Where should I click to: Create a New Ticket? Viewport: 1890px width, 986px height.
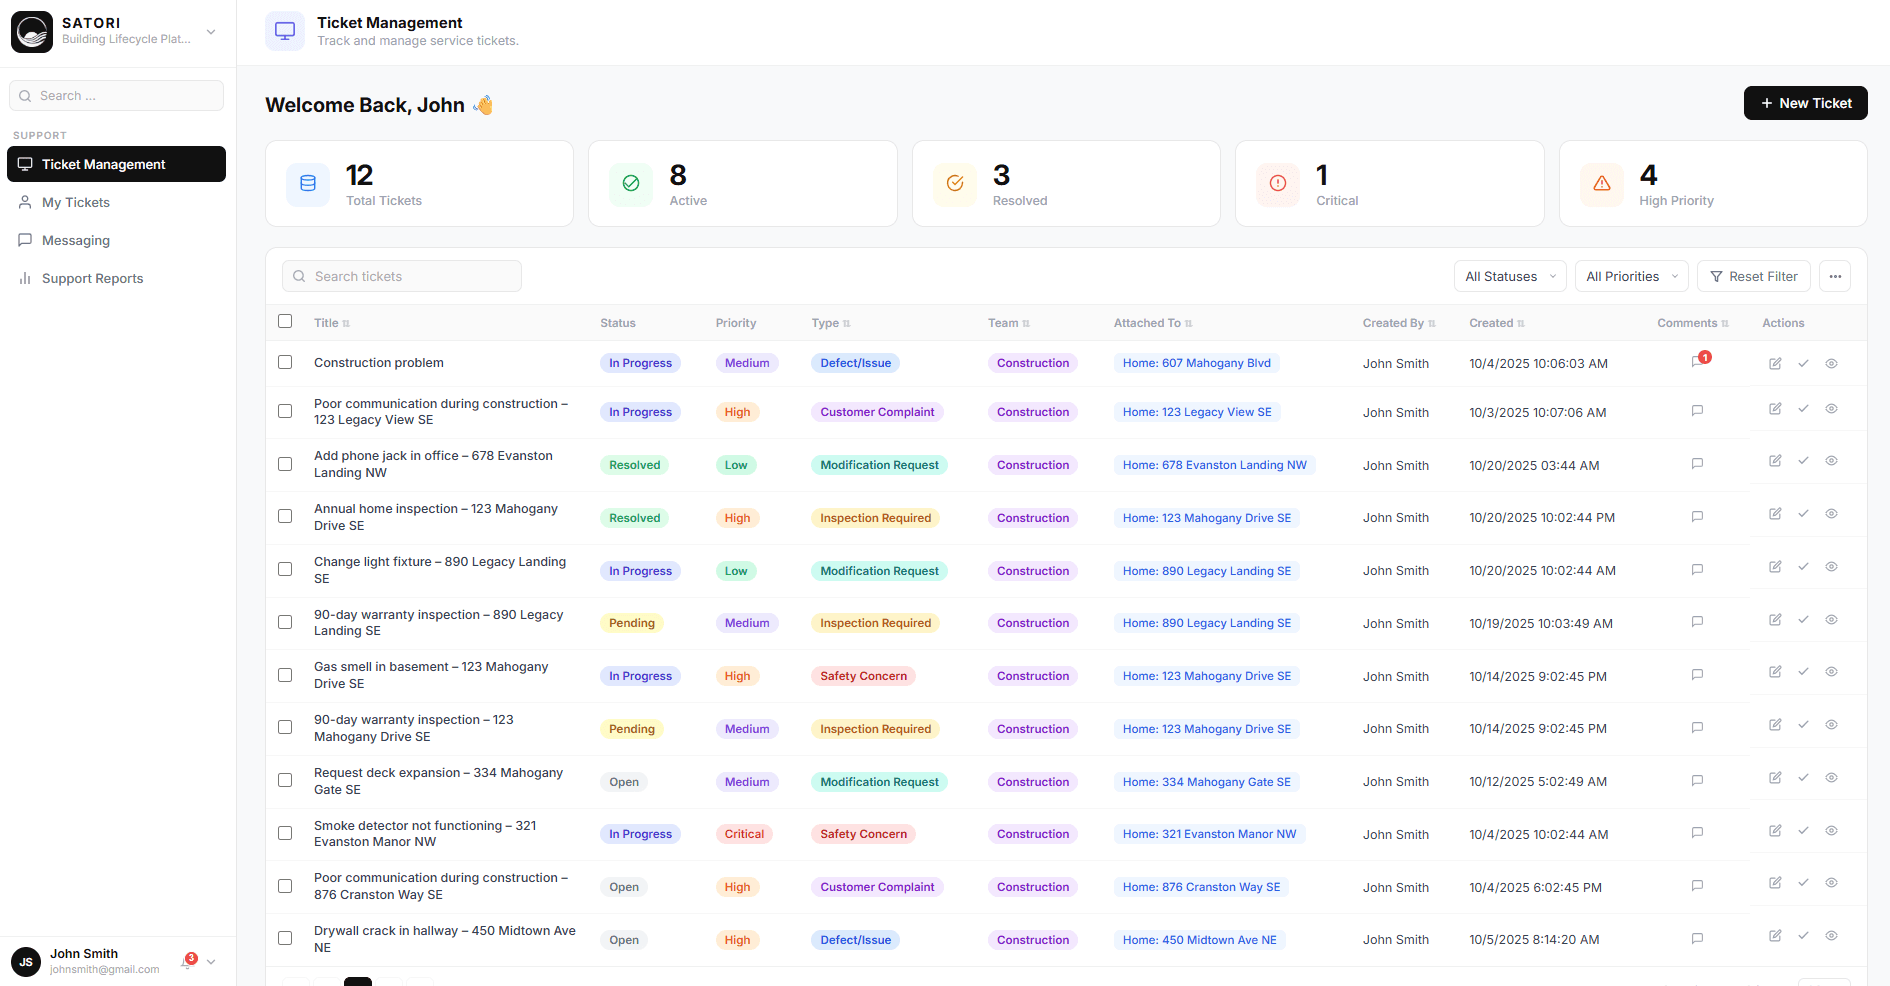(x=1805, y=103)
